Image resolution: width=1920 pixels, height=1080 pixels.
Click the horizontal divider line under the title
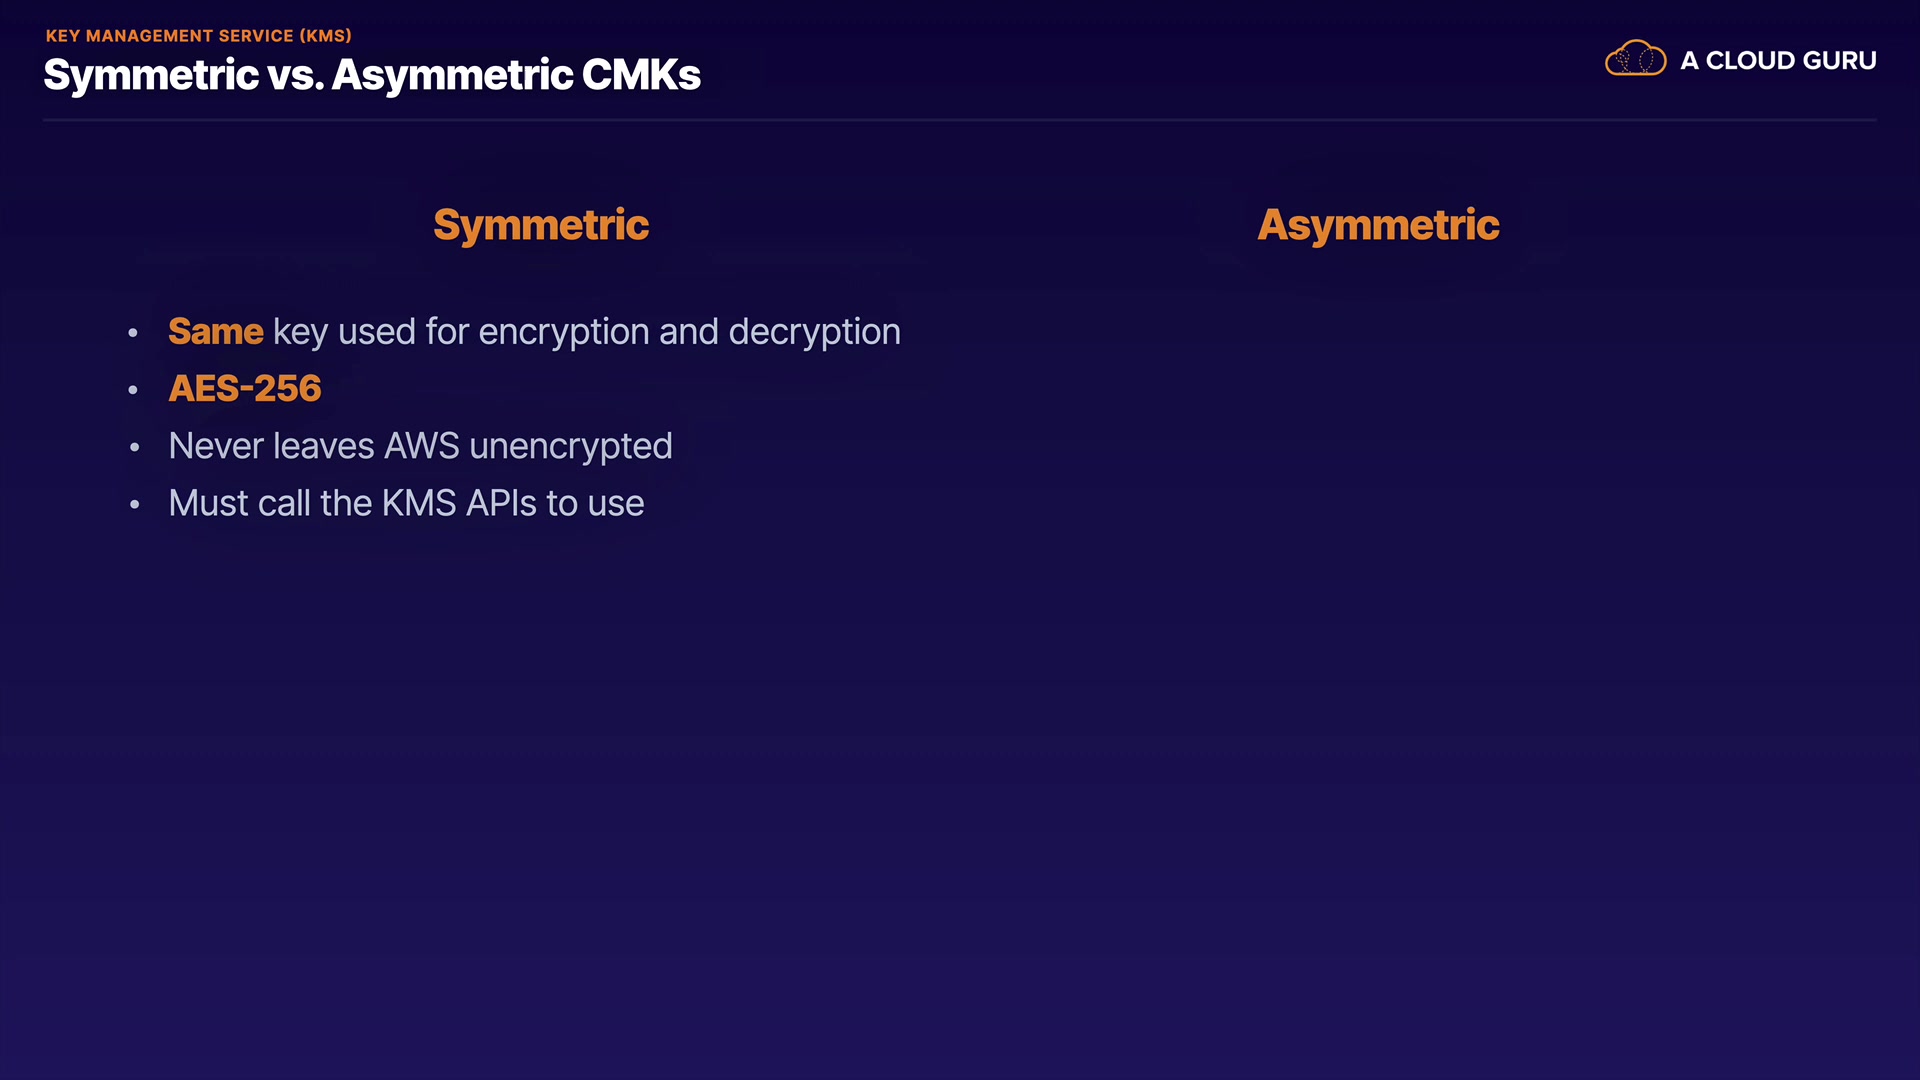960,120
